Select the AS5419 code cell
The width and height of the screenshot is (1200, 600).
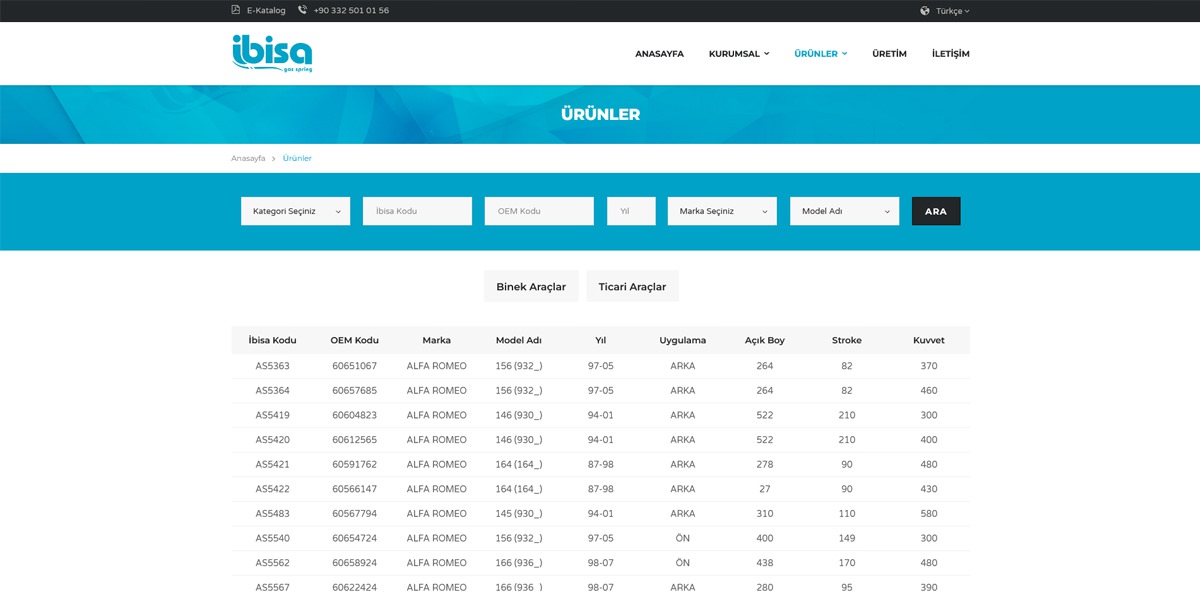[272, 415]
